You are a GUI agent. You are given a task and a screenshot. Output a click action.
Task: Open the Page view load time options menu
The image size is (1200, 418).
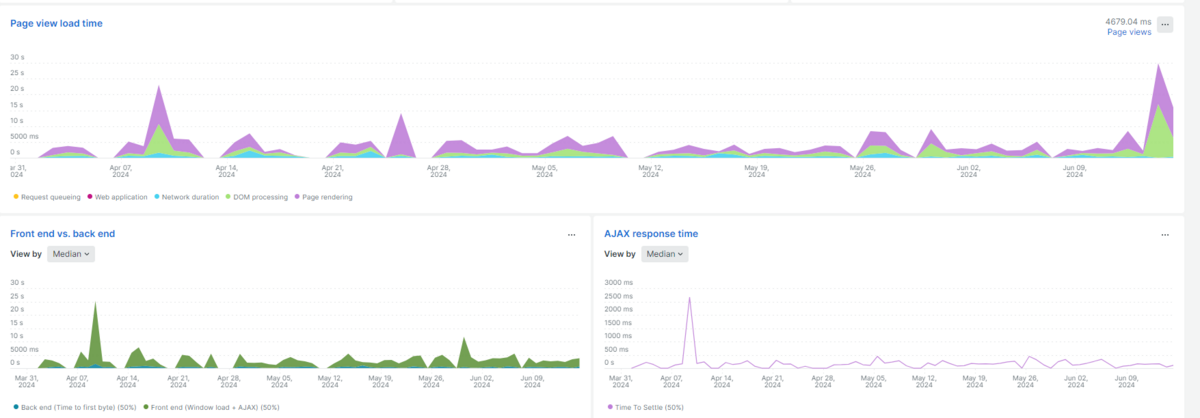pyautogui.click(x=1165, y=25)
